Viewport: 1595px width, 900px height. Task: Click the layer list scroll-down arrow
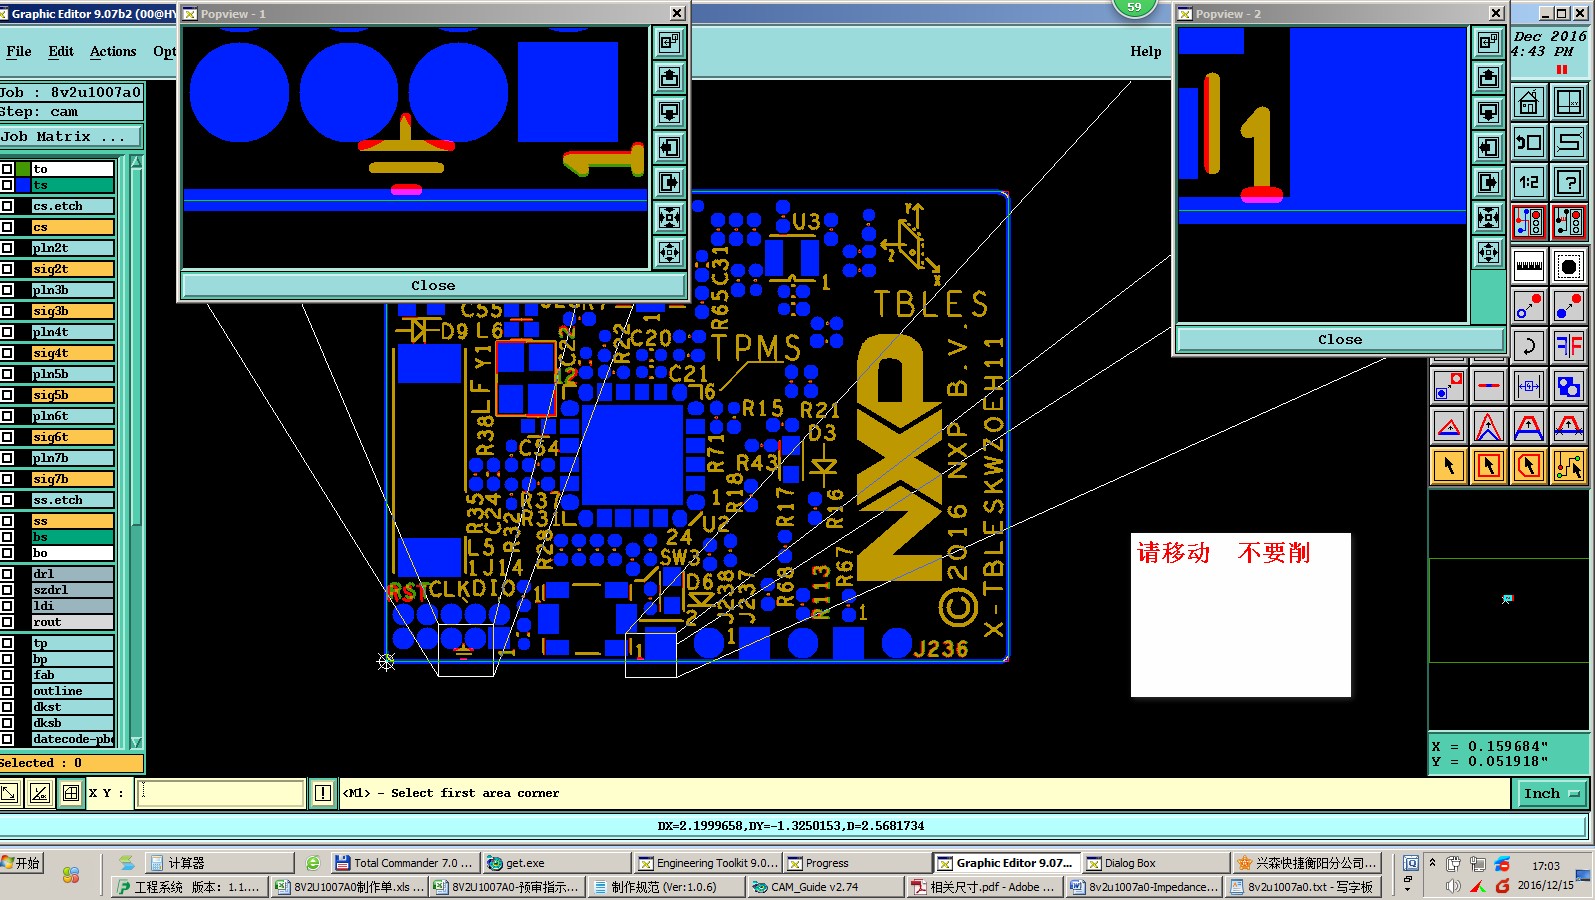(136, 743)
